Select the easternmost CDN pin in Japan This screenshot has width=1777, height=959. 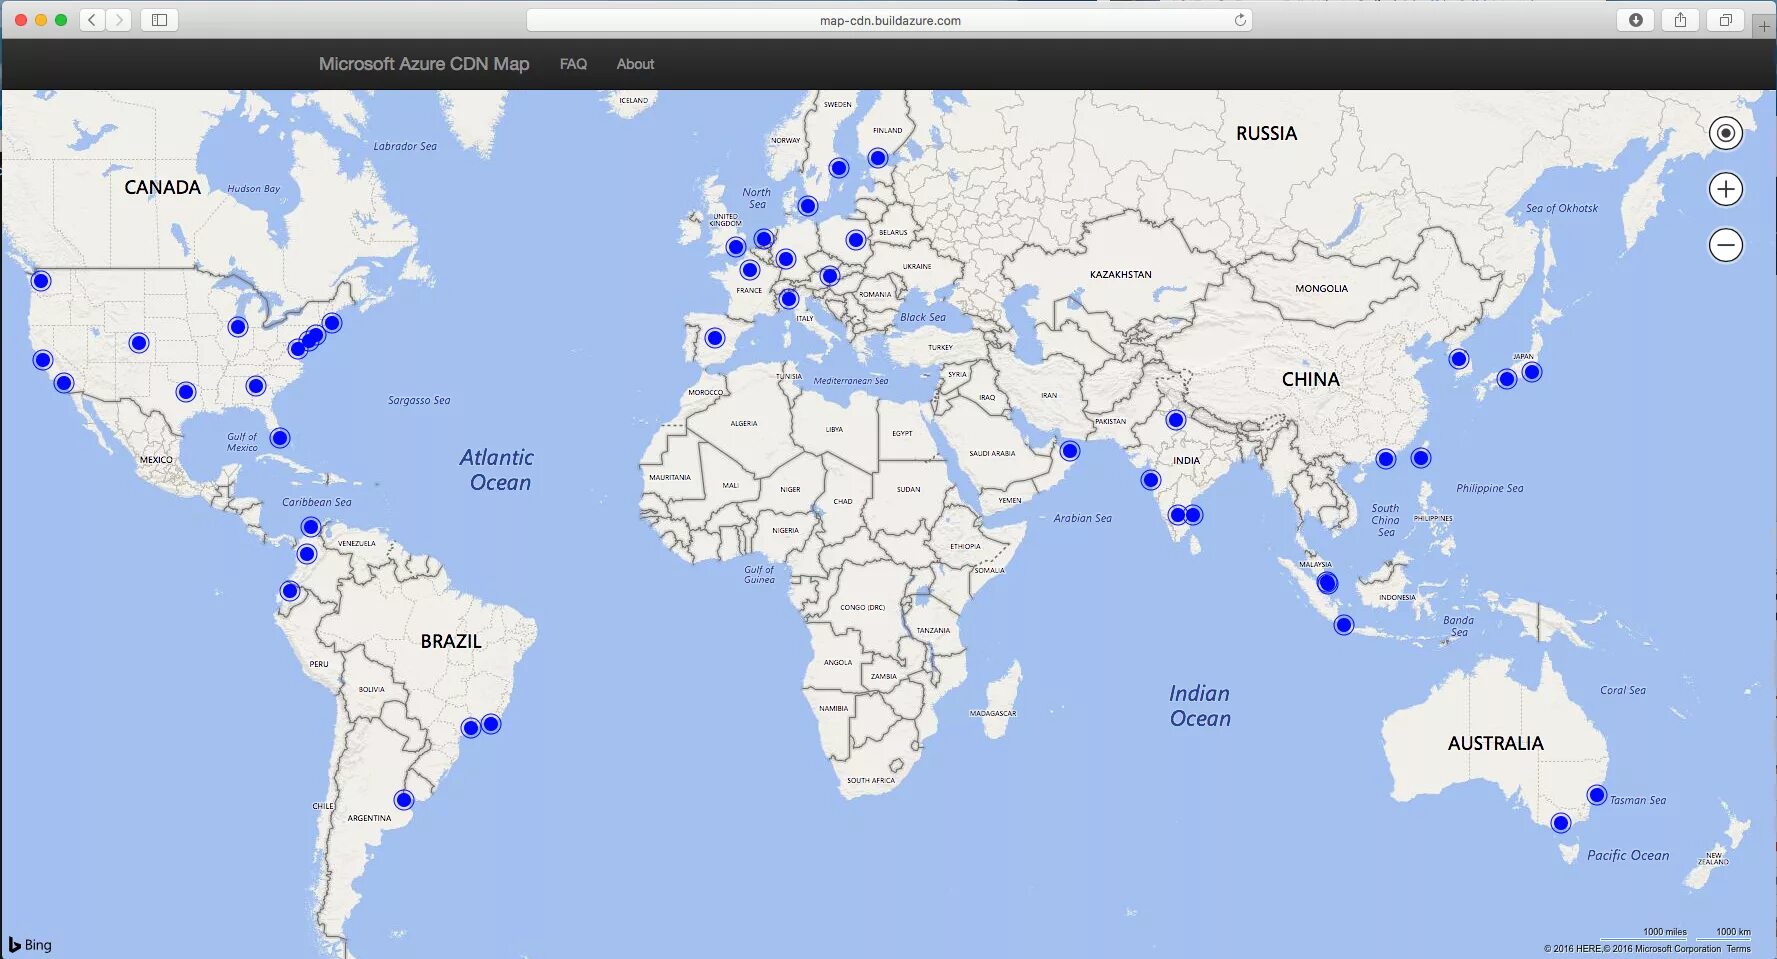click(x=1532, y=372)
